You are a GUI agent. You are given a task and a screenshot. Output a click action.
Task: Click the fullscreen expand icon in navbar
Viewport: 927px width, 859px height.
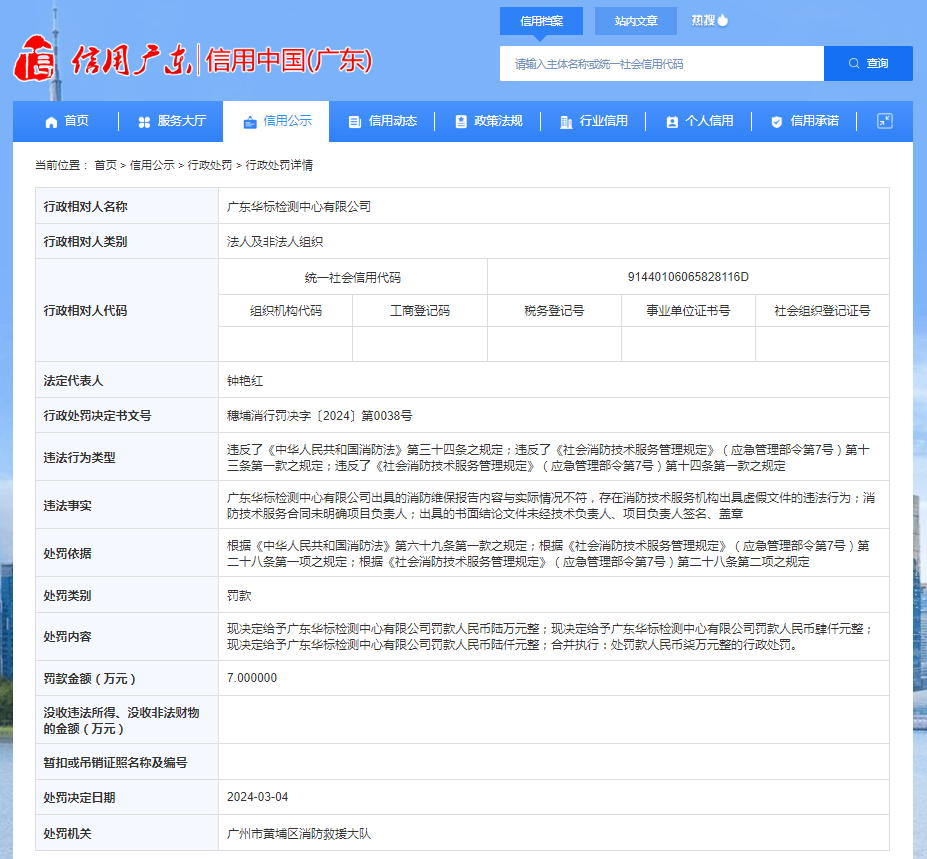884,121
